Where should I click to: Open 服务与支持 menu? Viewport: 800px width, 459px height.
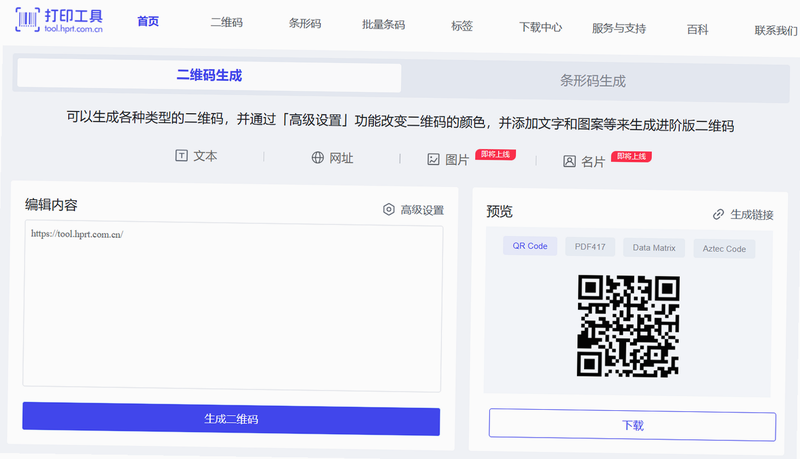619,28
